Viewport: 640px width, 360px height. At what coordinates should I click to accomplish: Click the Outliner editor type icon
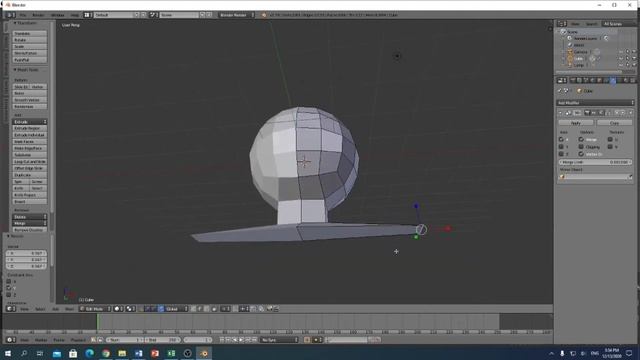point(562,24)
